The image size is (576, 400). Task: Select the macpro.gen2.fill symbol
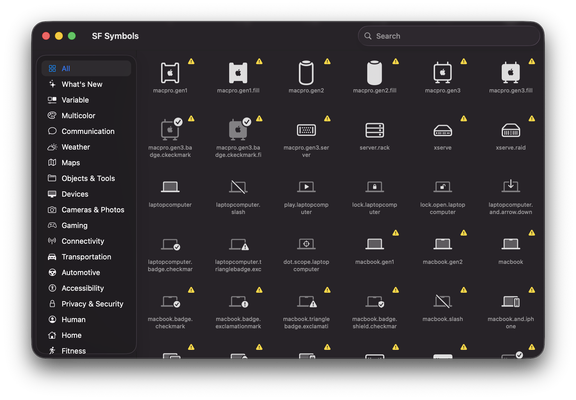374,73
